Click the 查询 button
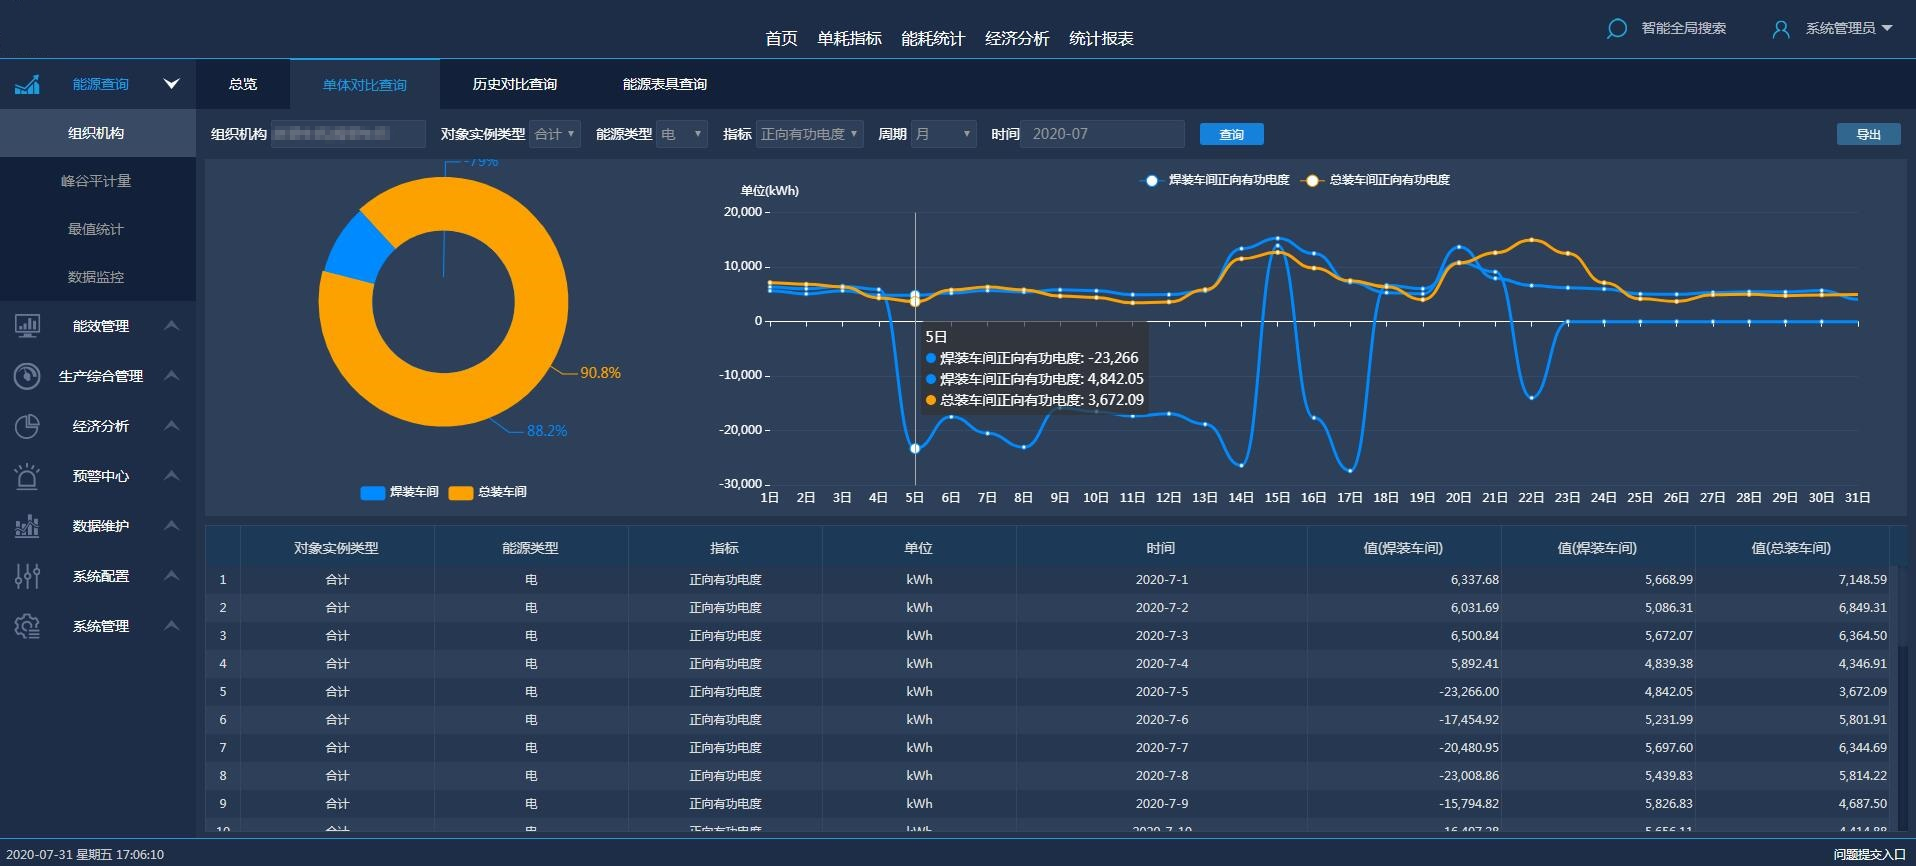 1231,134
